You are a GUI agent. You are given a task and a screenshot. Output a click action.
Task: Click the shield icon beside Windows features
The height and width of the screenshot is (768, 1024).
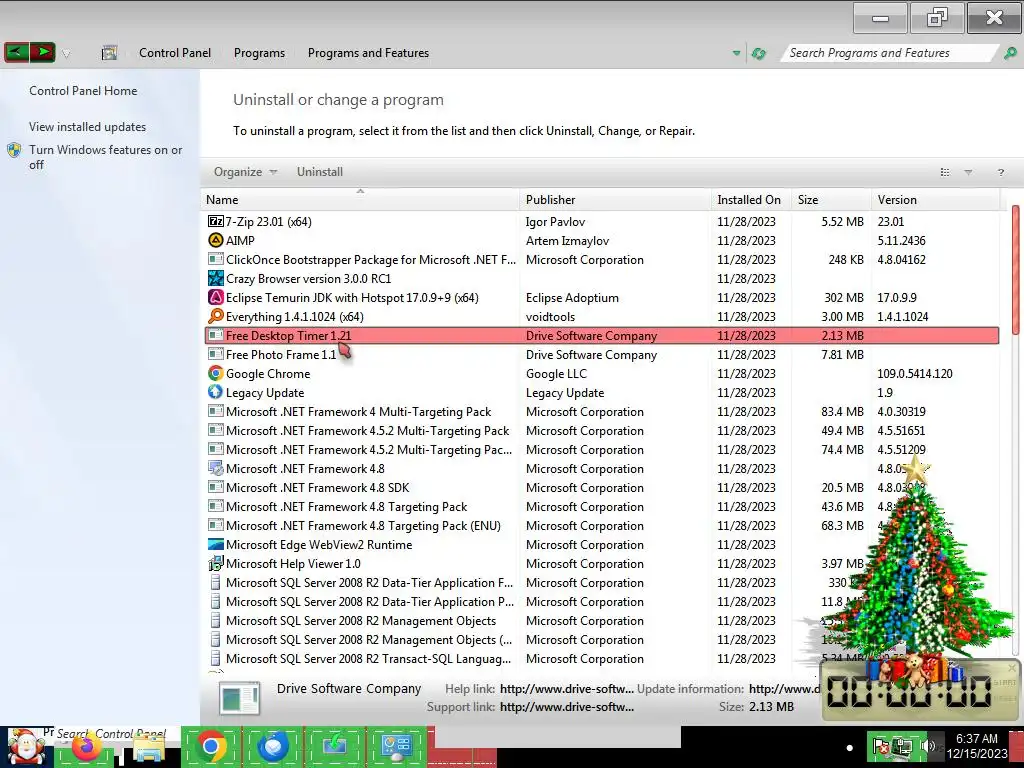(14, 150)
